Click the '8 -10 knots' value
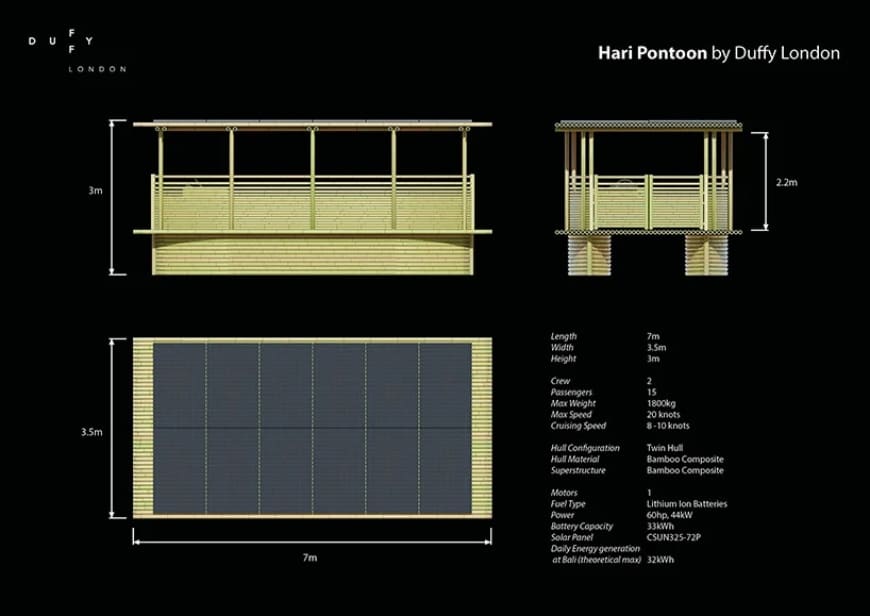Screen dimensions: 870x616 [x=668, y=426]
